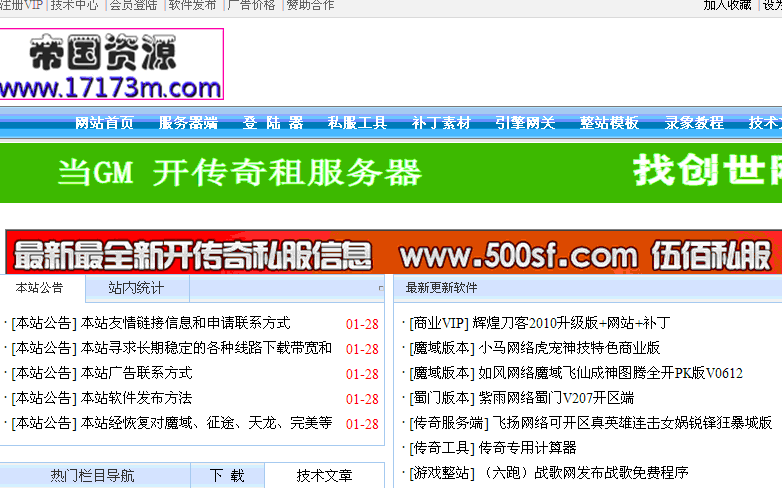The height and width of the screenshot is (488, 782).
Task: Open the 网站首页 navigation item
Action: (x=105, y=123)
